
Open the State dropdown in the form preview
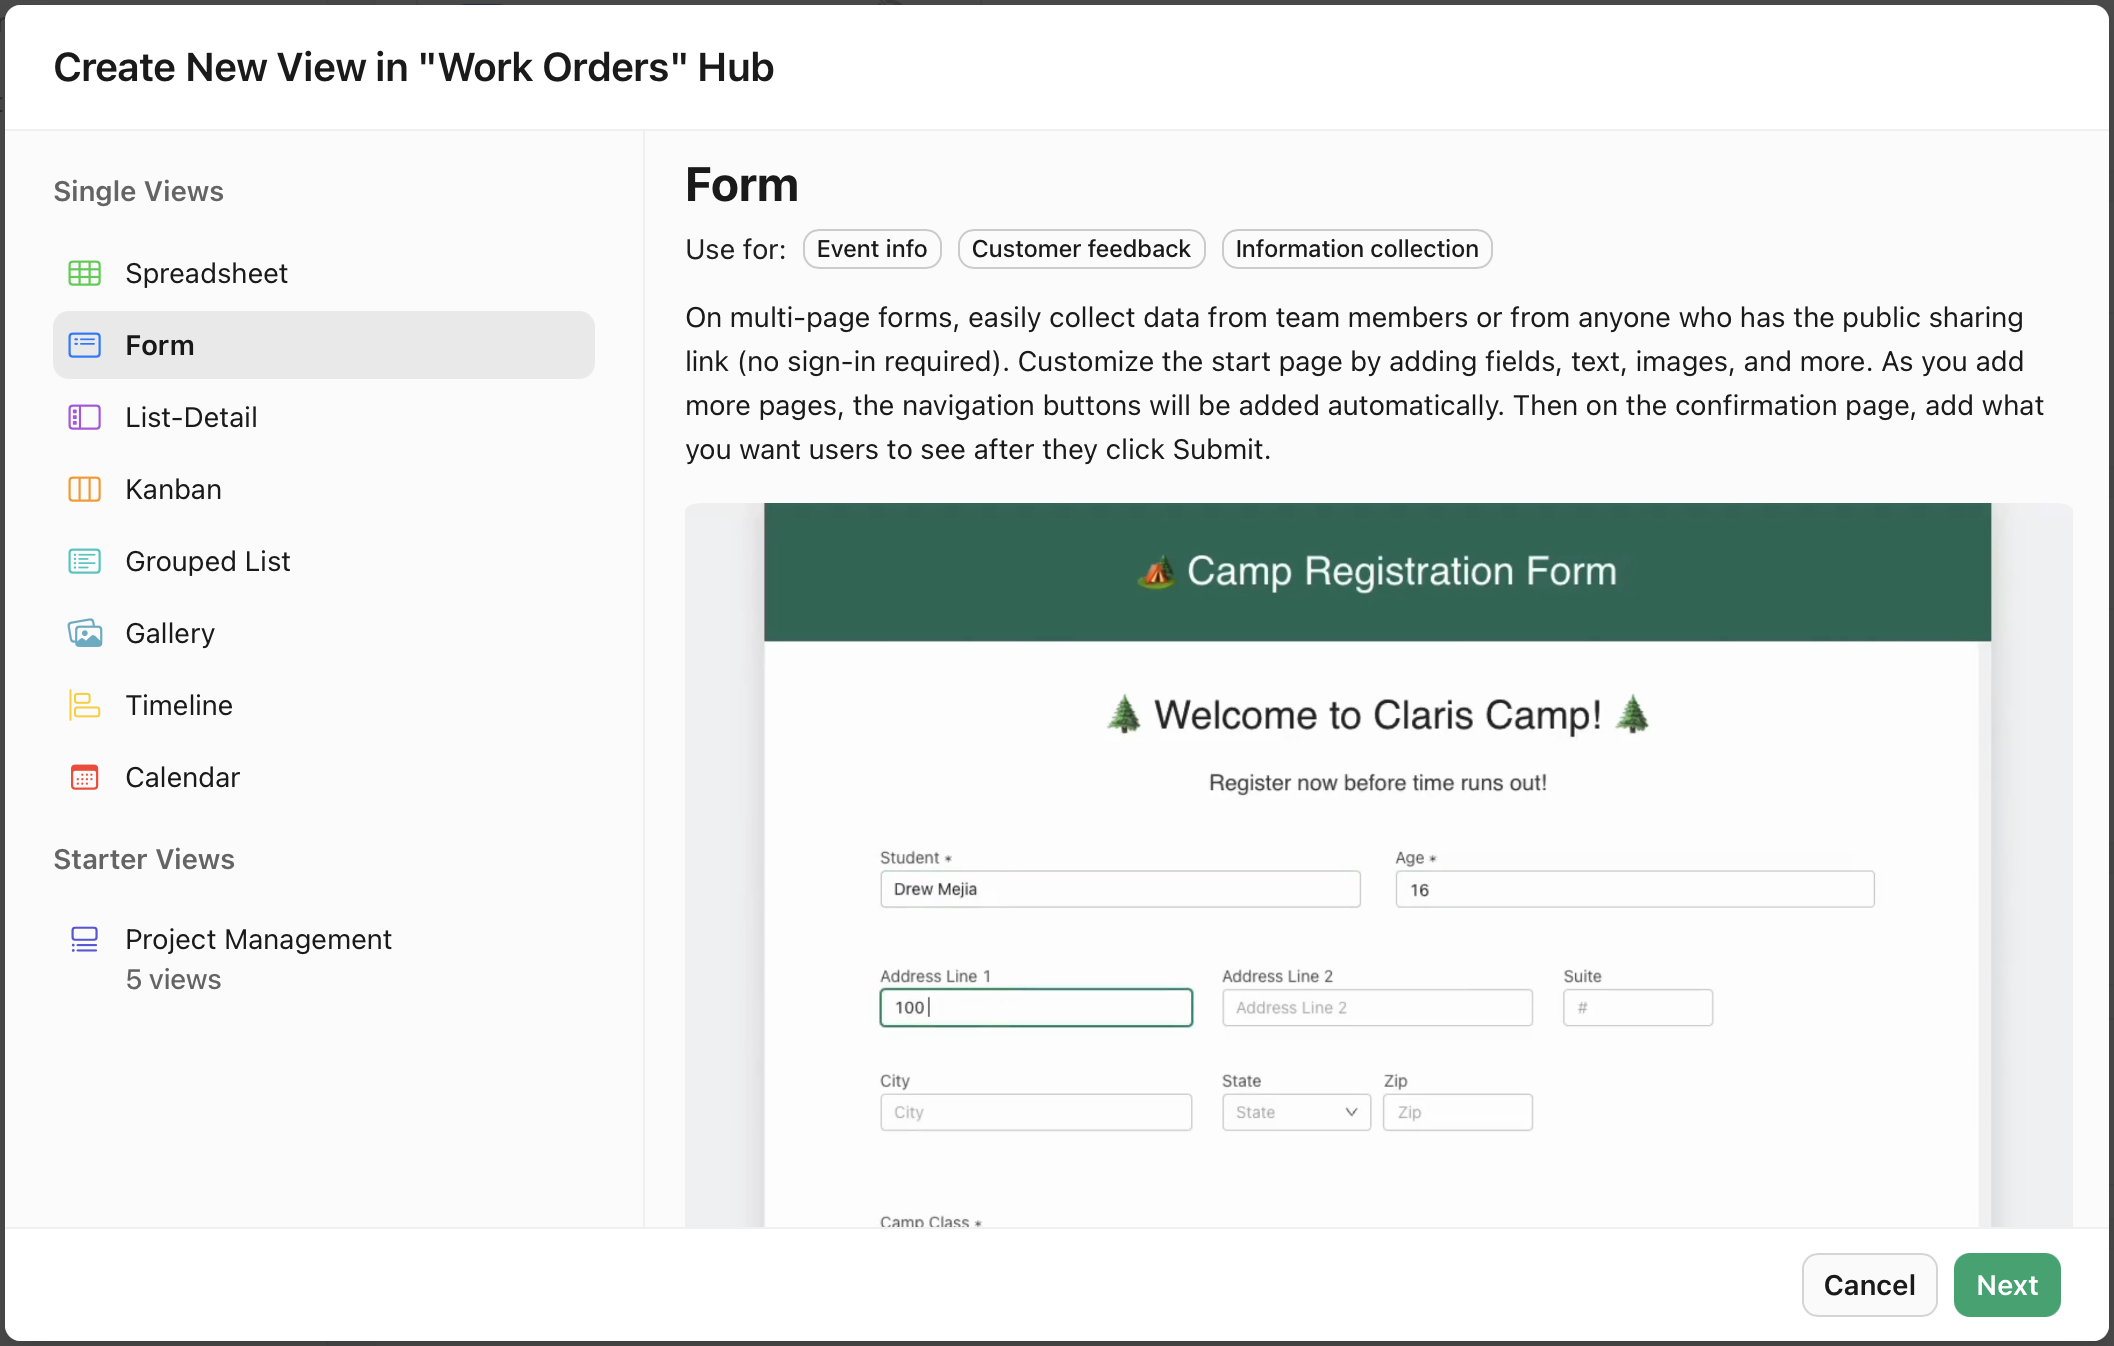1295,1112
